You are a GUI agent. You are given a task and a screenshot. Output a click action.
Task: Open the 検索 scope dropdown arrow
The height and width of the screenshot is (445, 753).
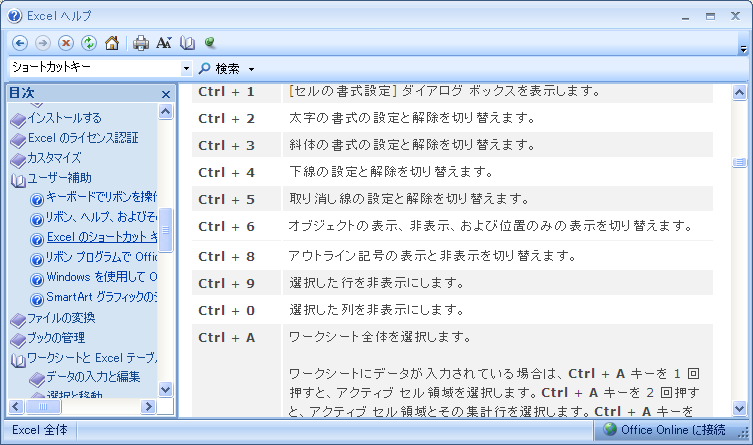pyautogui.click(x=251, y=69)
